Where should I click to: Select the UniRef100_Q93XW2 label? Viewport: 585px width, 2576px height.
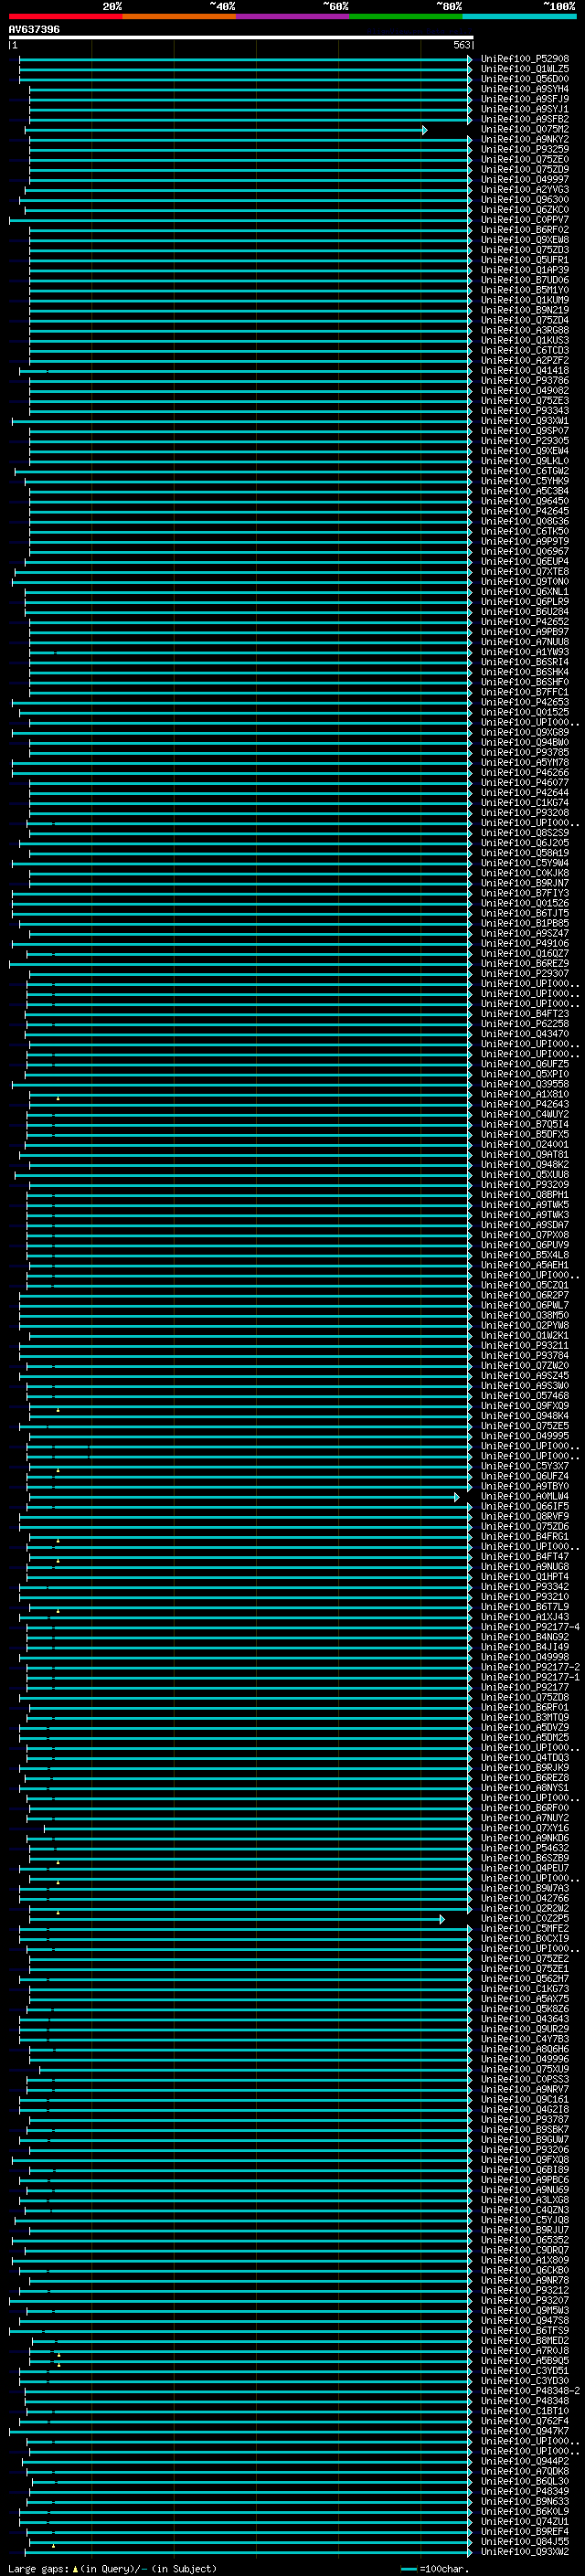524,2551
